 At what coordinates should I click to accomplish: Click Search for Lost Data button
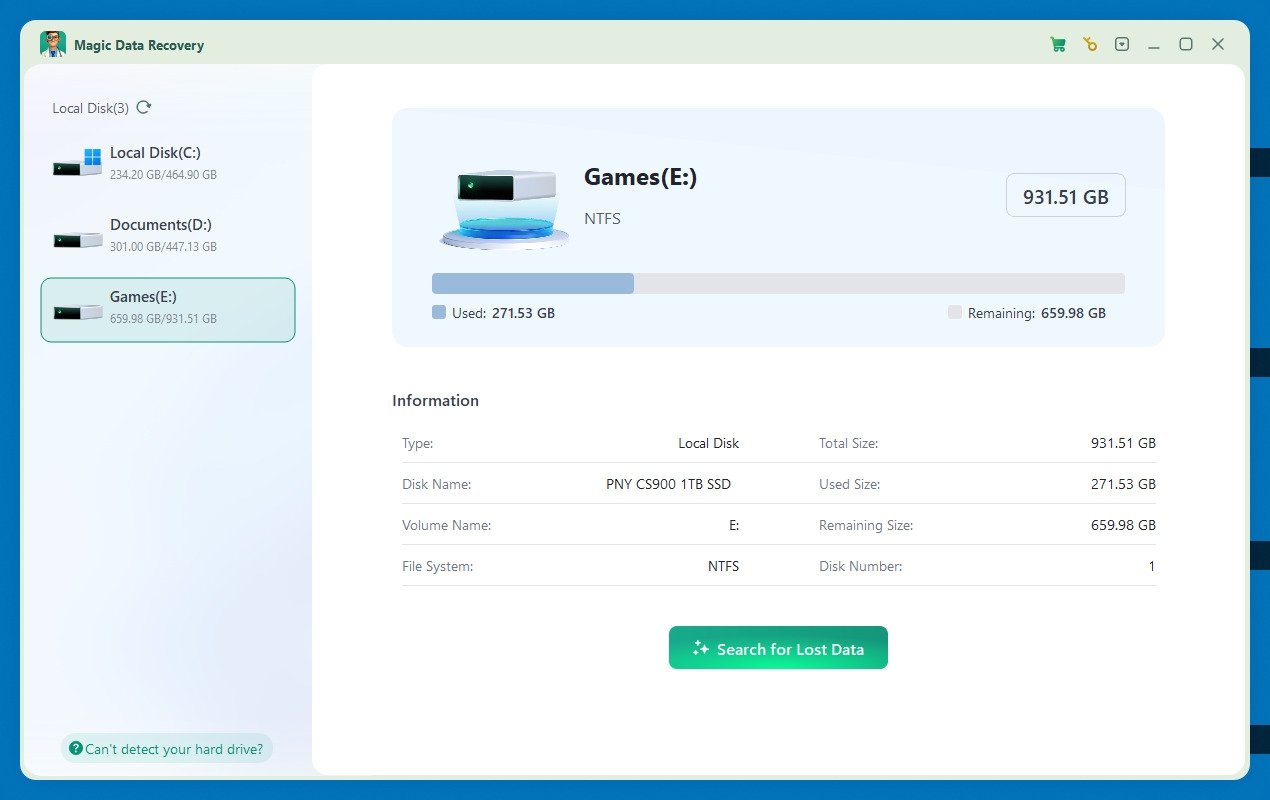[x=778, y=648]
